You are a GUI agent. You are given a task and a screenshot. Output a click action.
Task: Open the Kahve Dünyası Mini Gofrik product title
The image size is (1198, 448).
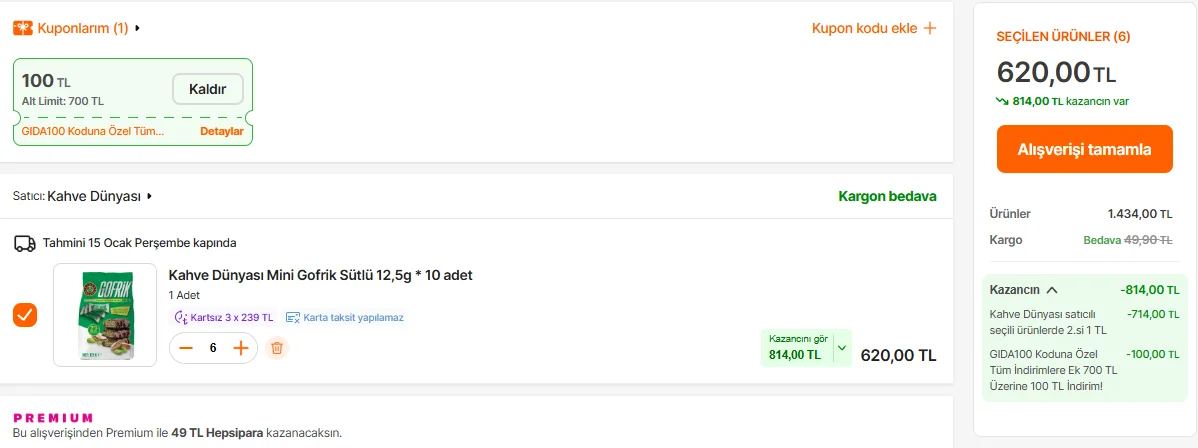[x=320, y=275]
